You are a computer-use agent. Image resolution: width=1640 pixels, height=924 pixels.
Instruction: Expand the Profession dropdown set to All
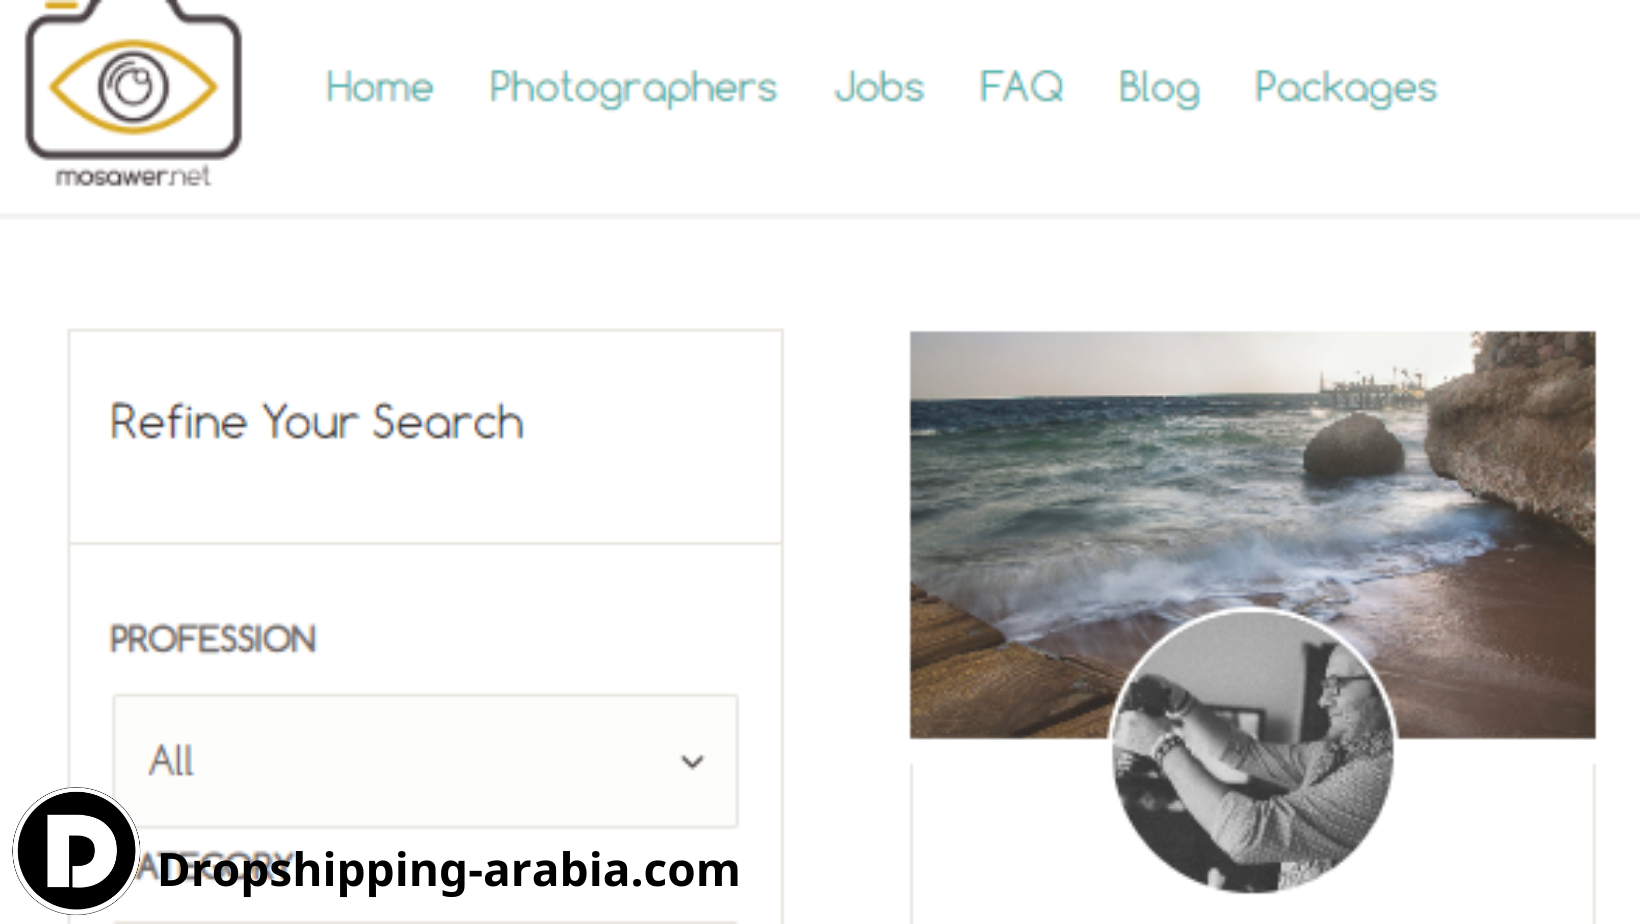click(x=426, y=761)
